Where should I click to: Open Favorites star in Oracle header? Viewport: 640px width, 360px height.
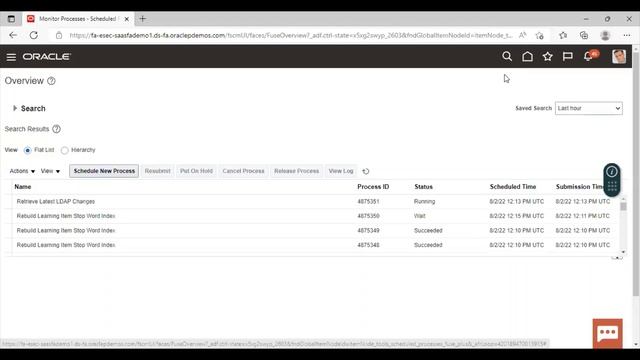(547, 56)
